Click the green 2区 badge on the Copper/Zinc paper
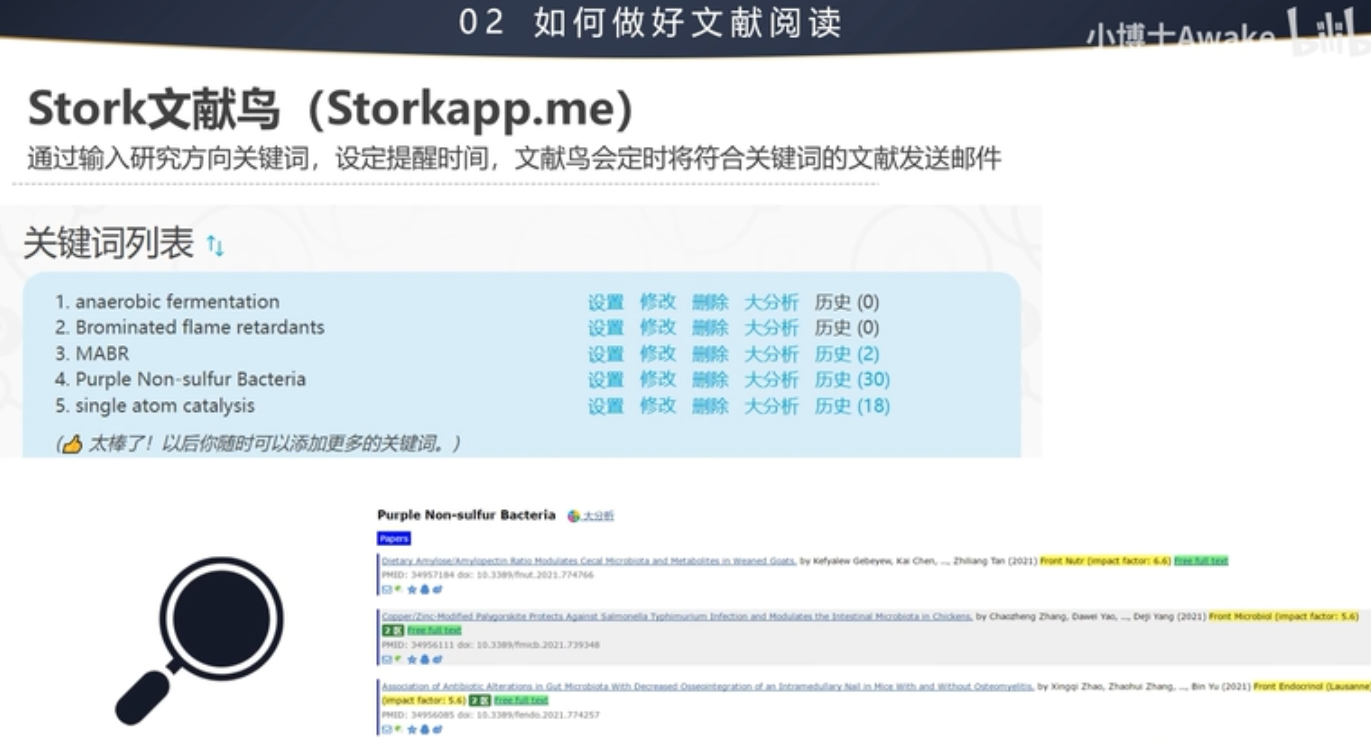Screen dimensions: 1371x745 tap(393, 631)
